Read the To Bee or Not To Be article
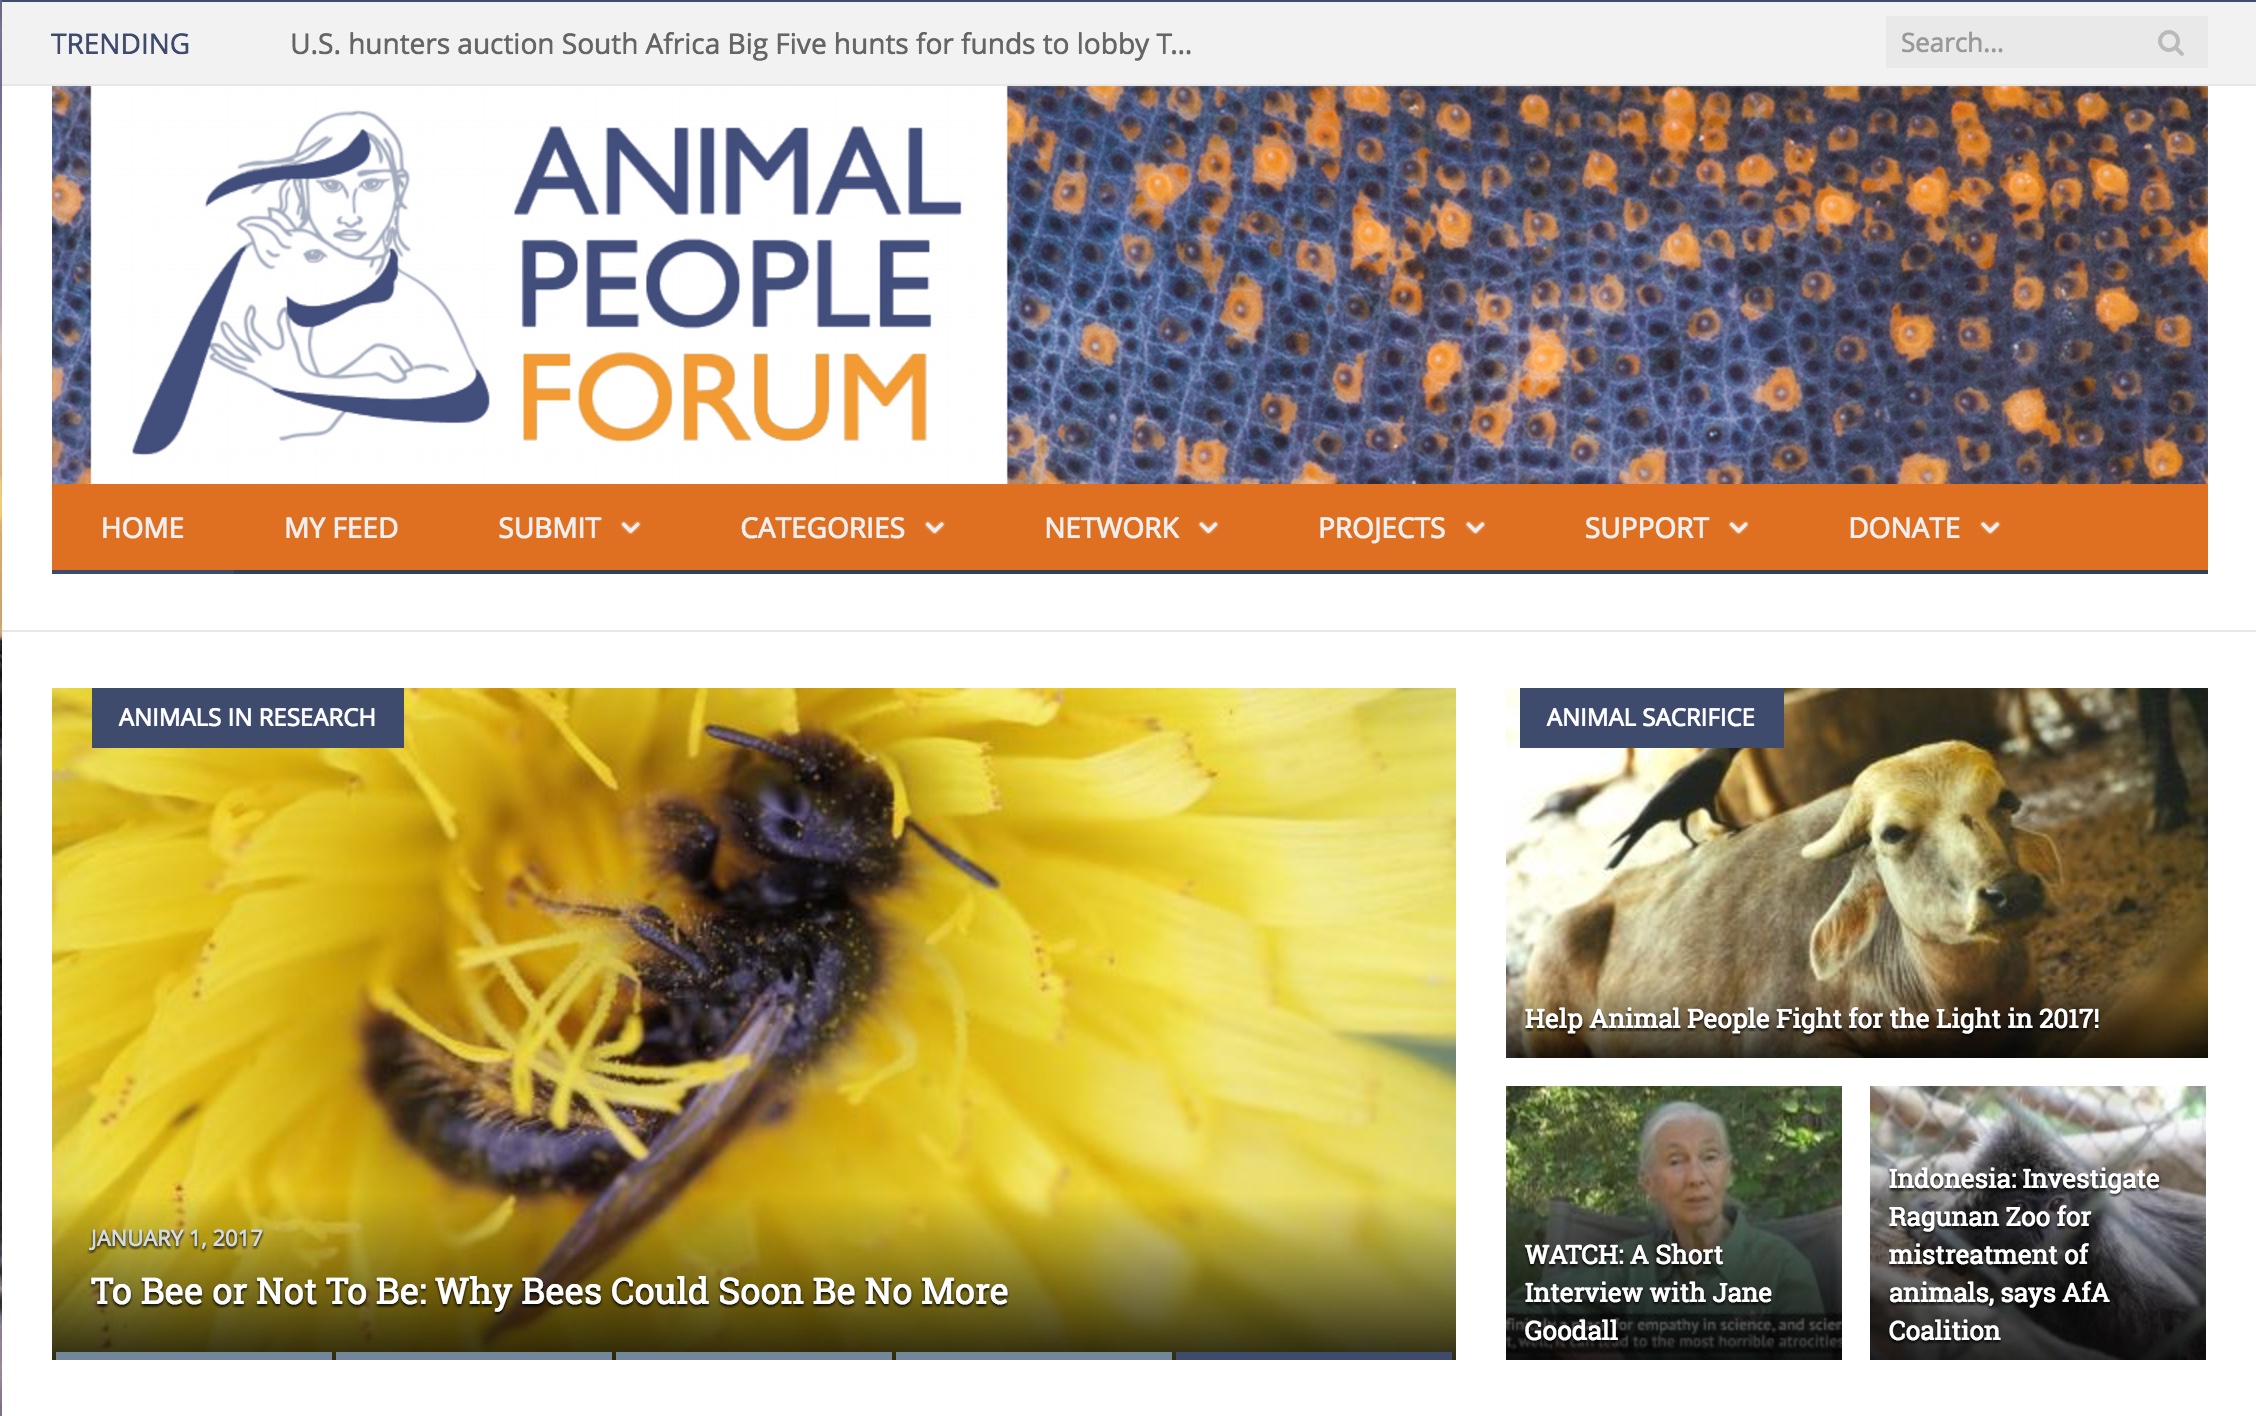2256x1416 pixels. [x=549, y=1291]
